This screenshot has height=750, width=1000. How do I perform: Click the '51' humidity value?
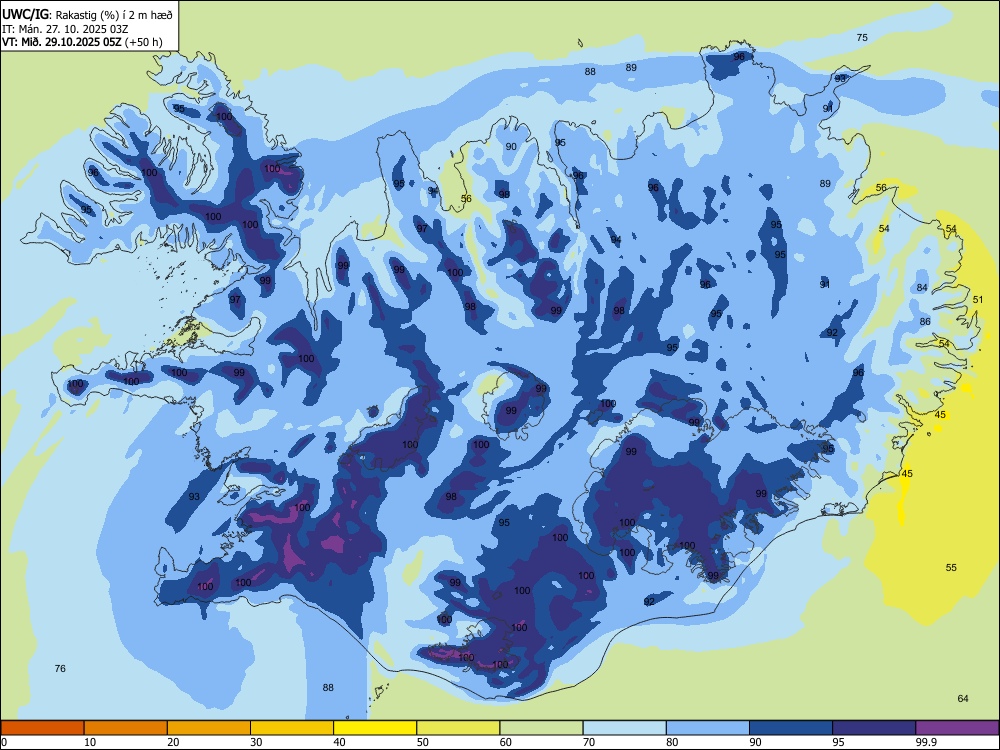tap(978, 300)
